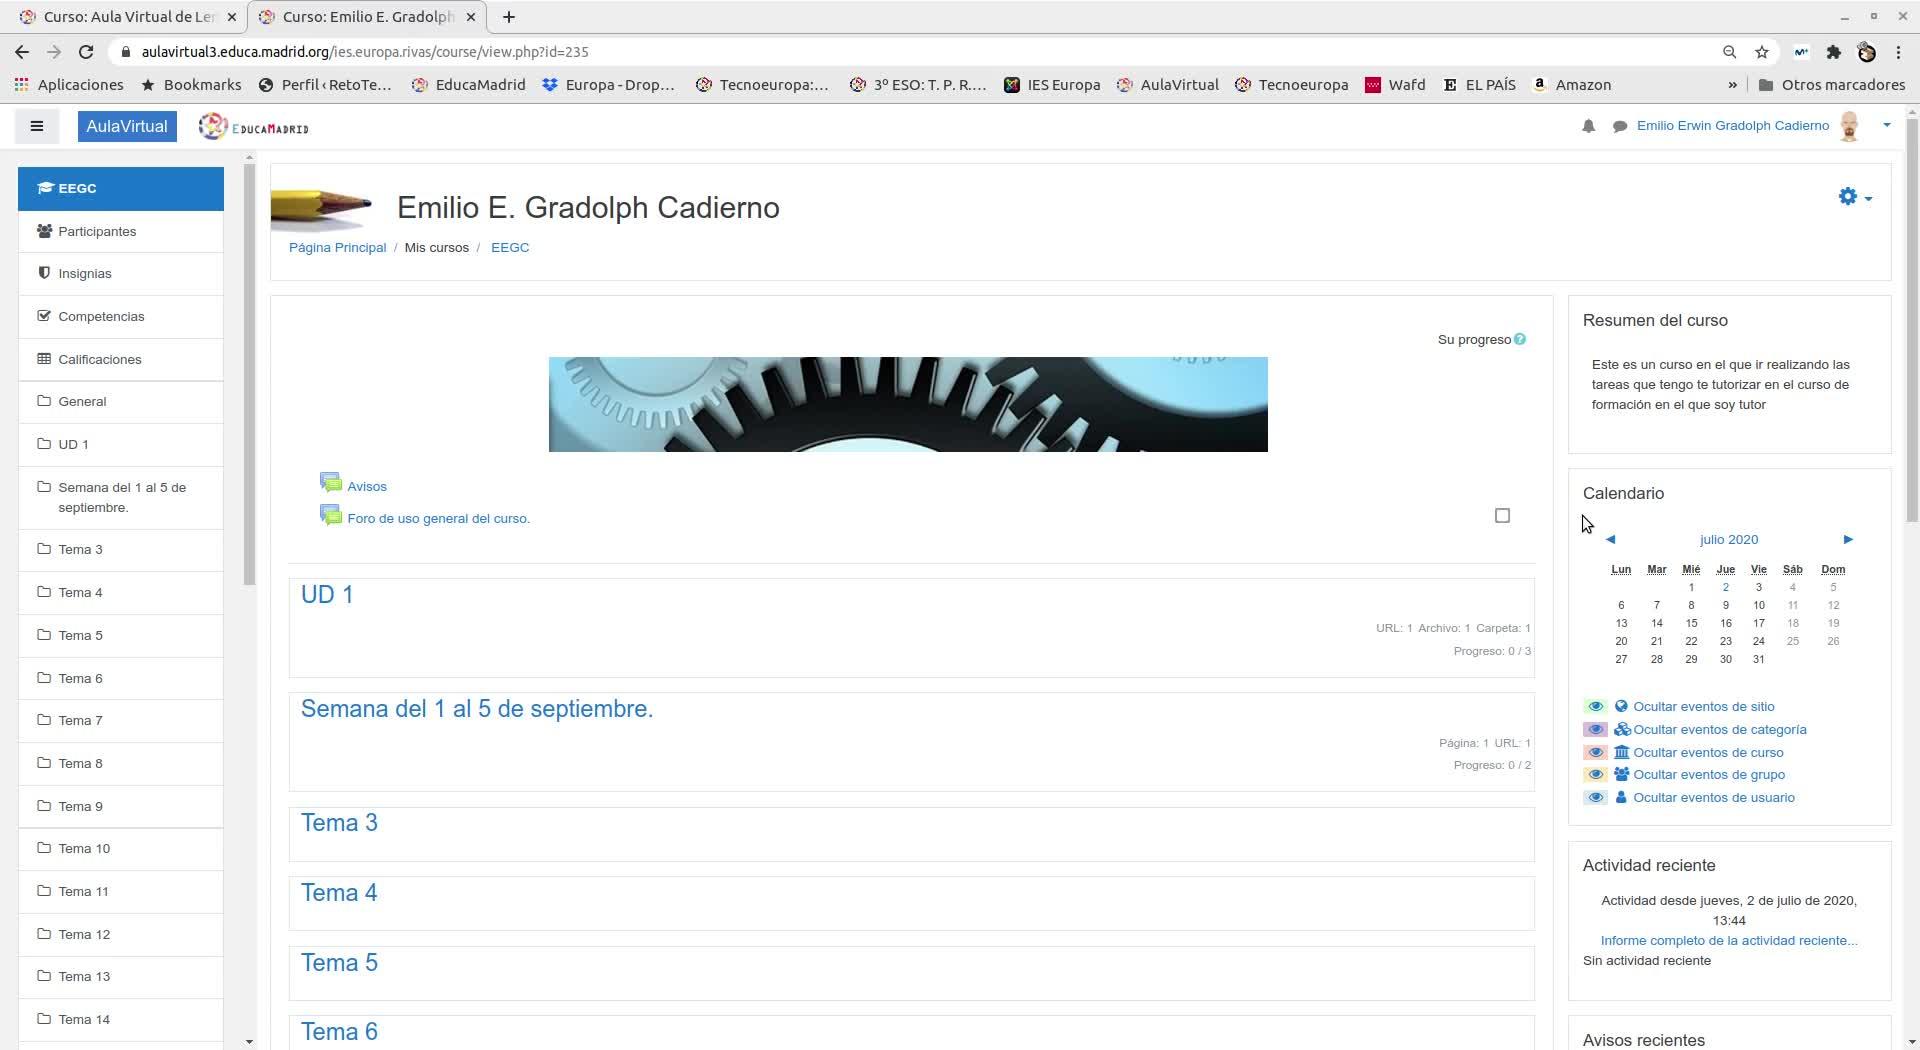The height and width of the screenshot is (1050, 1920).
Task: Toggle visibility of user events
Action: tap(1595, 798)
